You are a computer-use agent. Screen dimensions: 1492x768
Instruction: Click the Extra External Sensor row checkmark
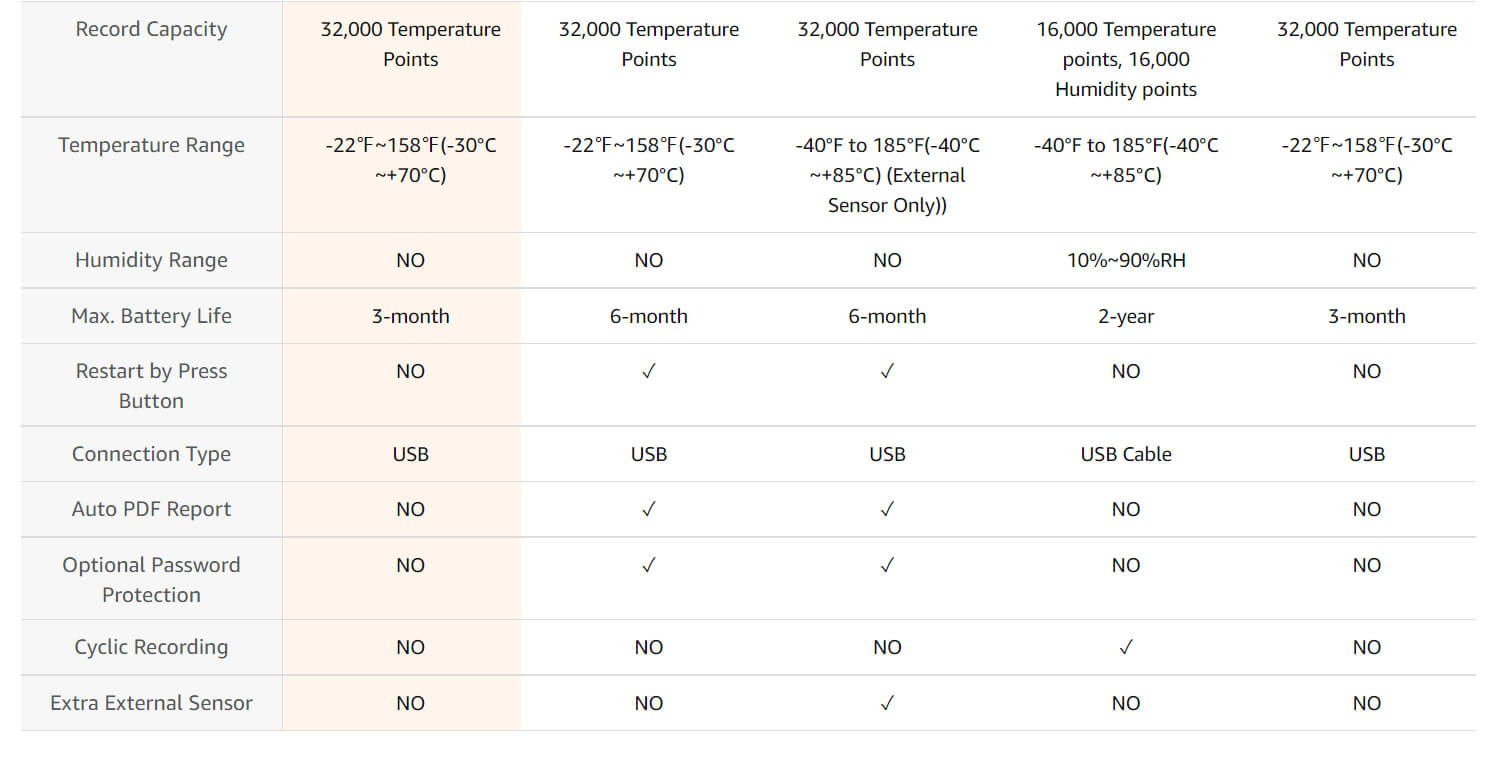pos(887,703)
